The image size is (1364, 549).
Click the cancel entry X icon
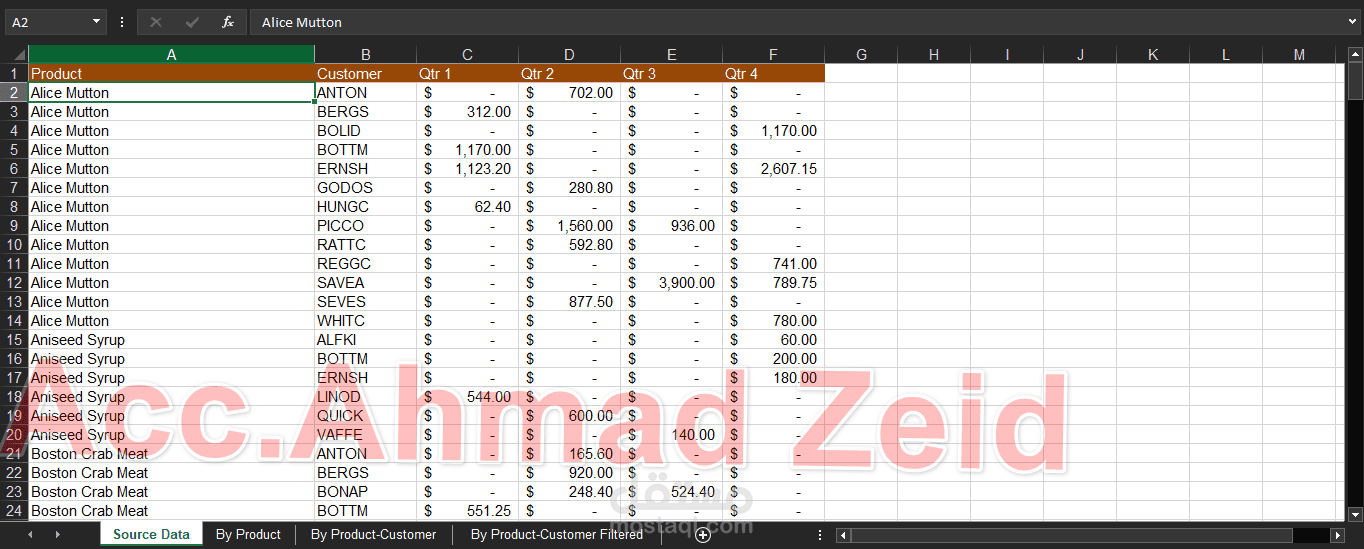coord(156,22)
